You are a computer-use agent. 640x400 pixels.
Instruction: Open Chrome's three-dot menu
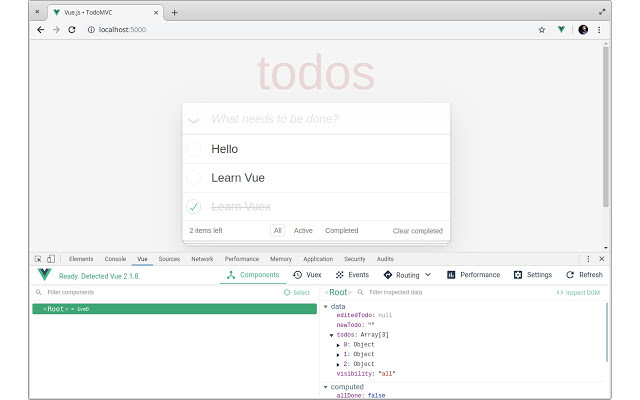coord(599,29)
